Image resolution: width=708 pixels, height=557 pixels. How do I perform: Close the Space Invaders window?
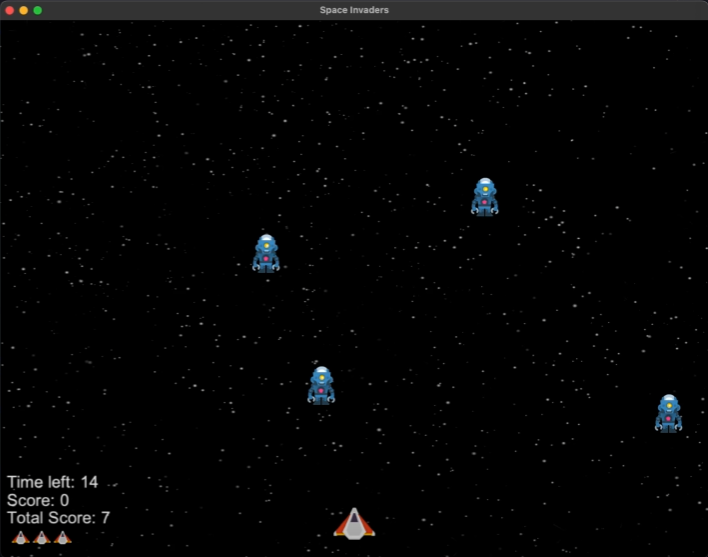[9, 10]
